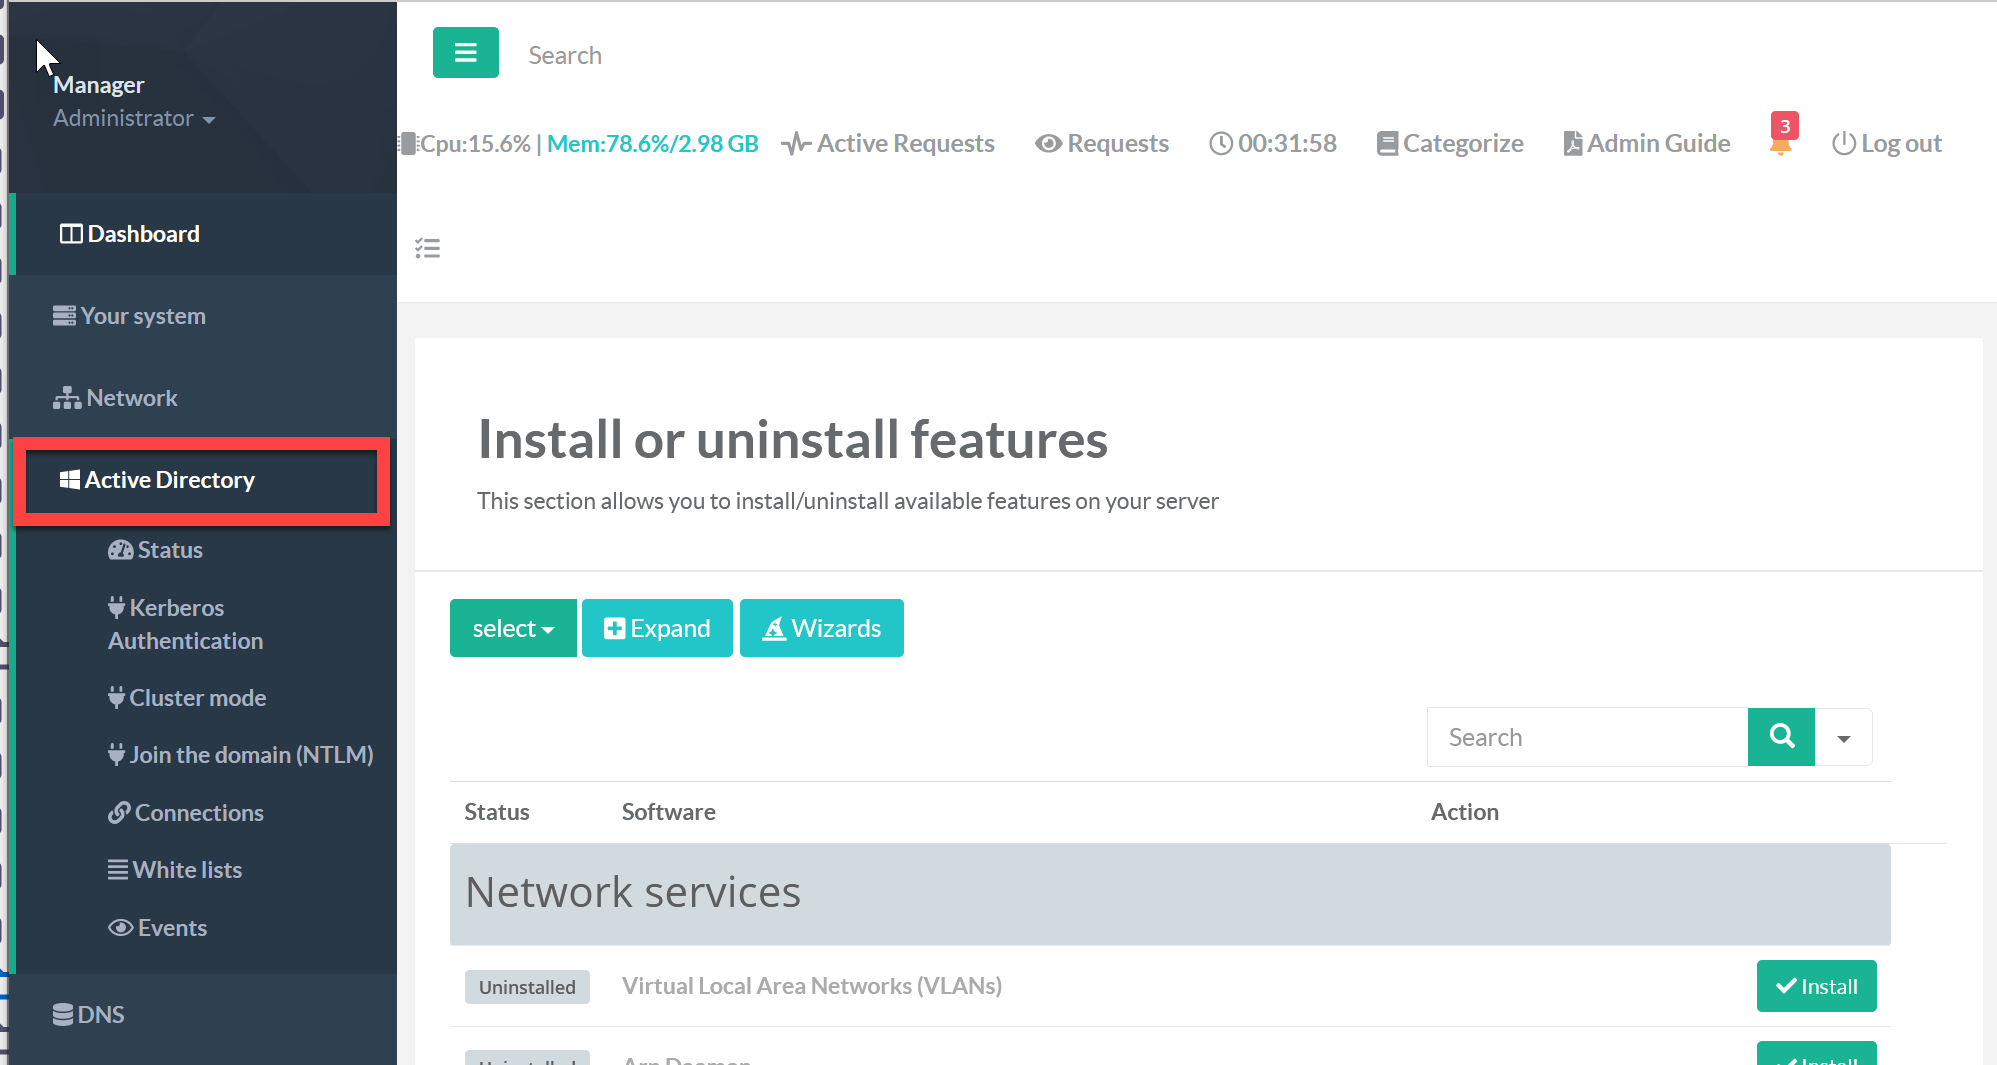
Task: Open the notification bell with badge
Action: pyautogui.click(x=1781, y=142)
